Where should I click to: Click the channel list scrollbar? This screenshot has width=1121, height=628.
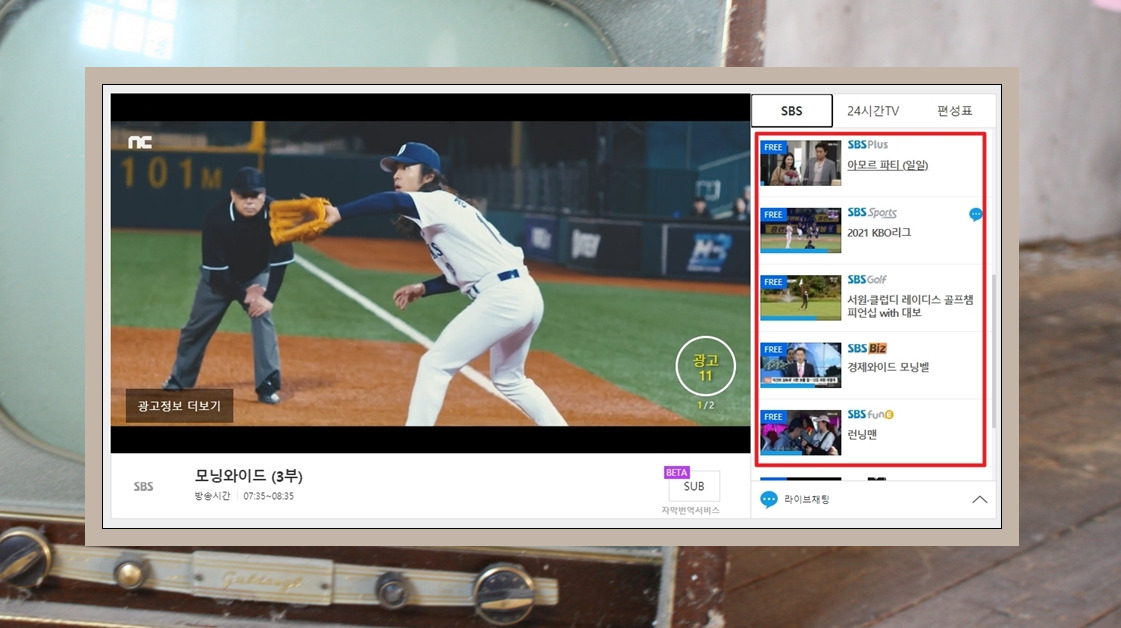[x=993, y=350]
